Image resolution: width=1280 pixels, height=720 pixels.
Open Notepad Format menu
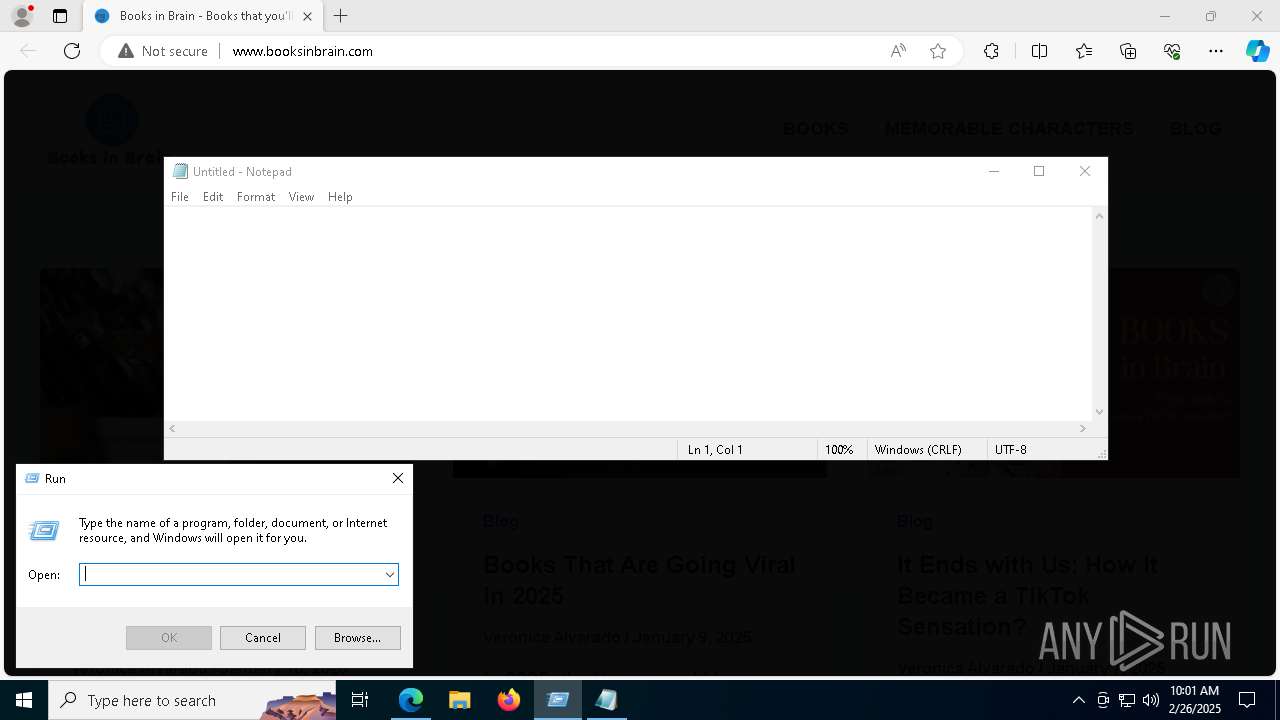[x=256, y=197]
